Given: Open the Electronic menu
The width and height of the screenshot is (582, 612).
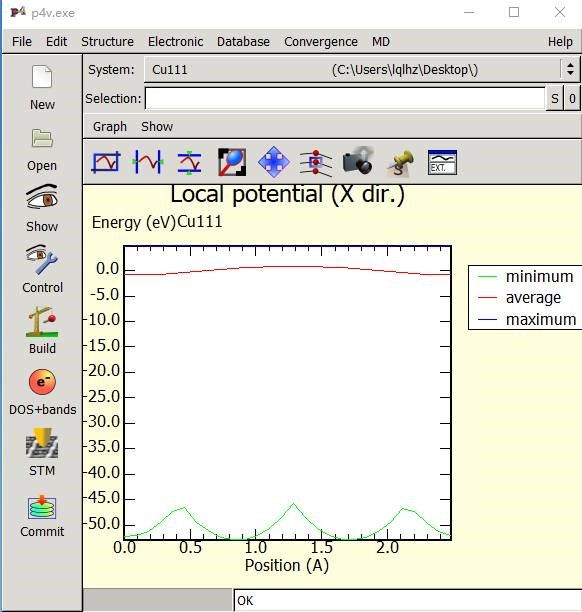Looking at the screenshot, I should [x=175, y=42].
